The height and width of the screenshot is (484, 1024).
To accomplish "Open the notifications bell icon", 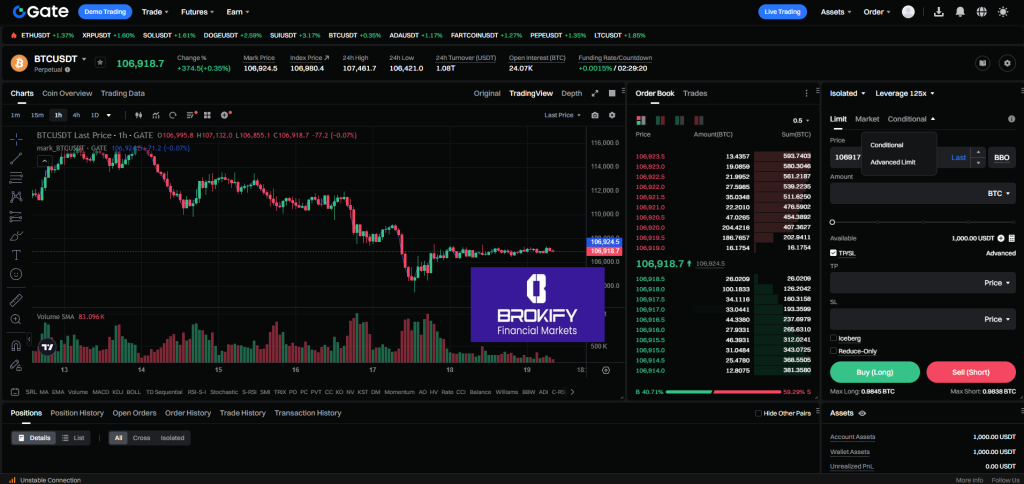I will click(960, 12).
